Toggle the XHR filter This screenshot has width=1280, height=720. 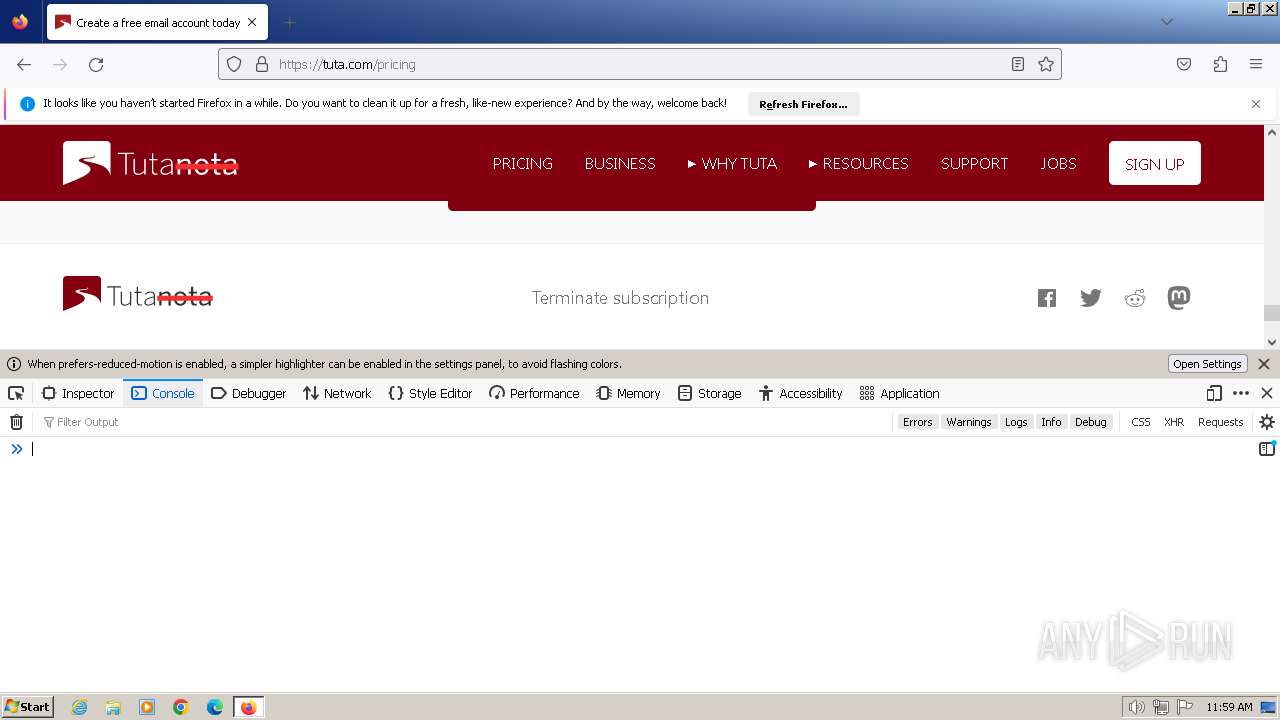pos(1174,422)
